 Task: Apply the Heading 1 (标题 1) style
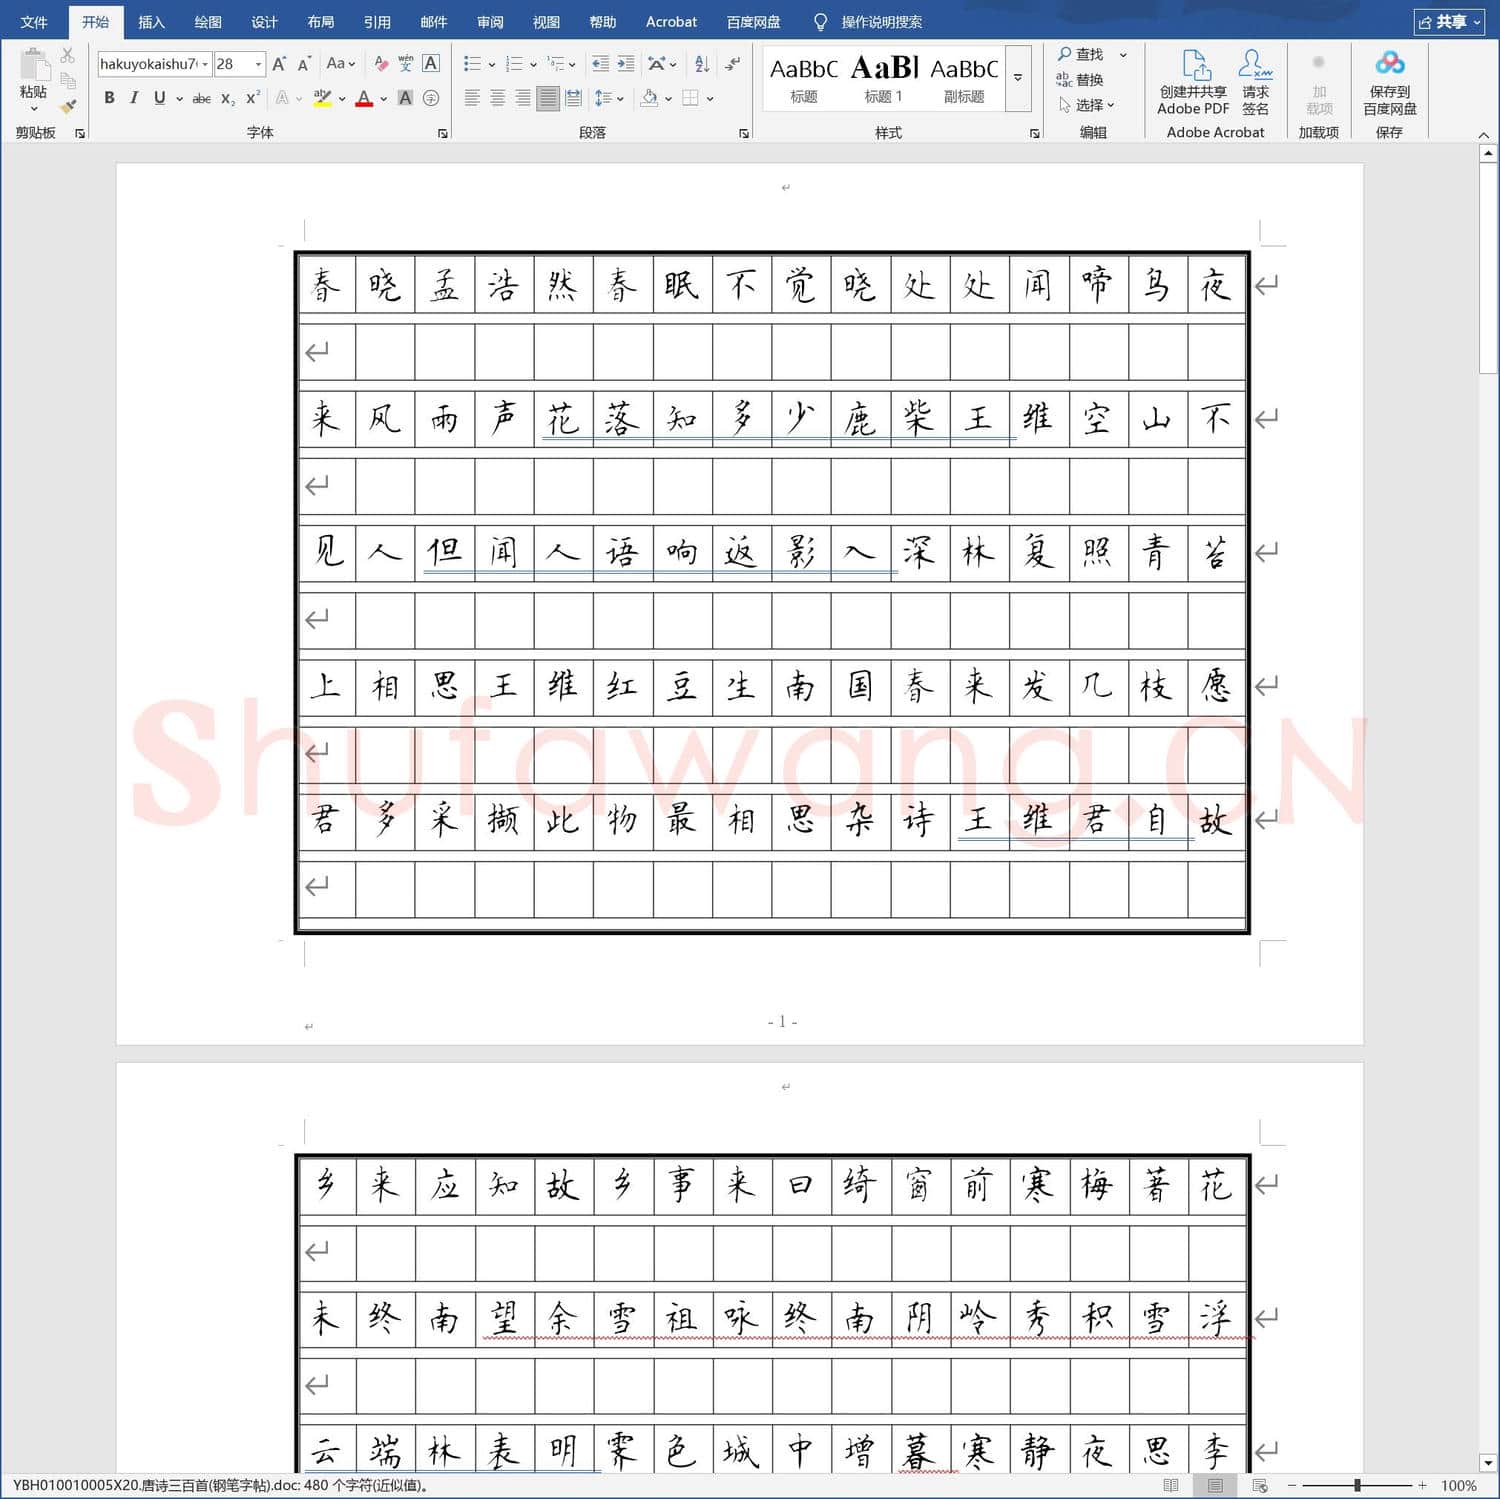pyautogui.click(x=884, y=78)
